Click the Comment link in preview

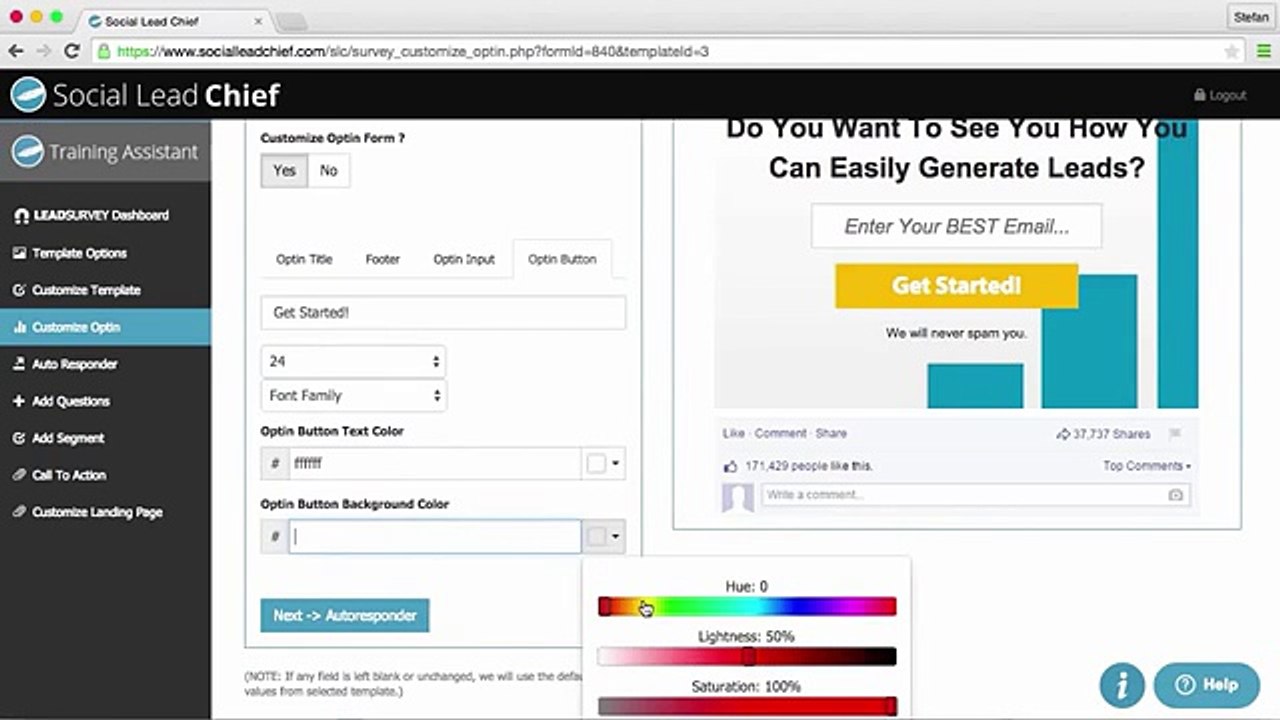[x=780, y=434]
